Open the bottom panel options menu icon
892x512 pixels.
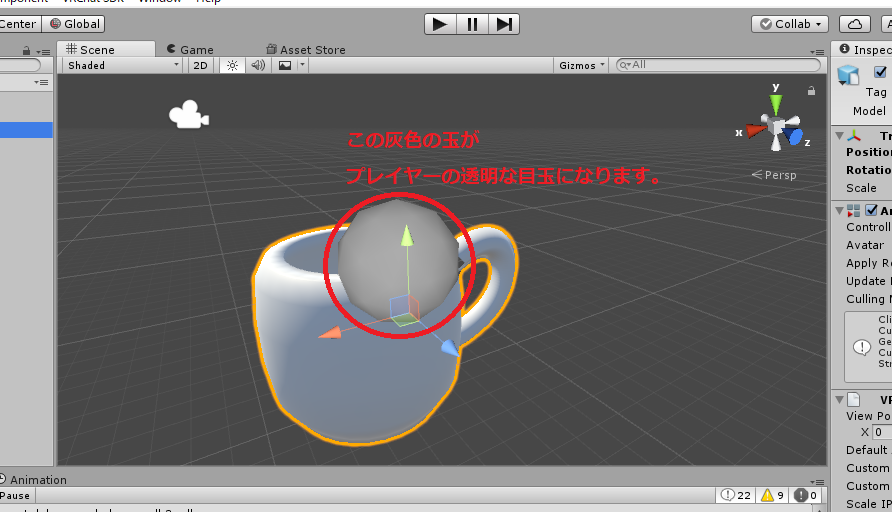coord(817,482)
